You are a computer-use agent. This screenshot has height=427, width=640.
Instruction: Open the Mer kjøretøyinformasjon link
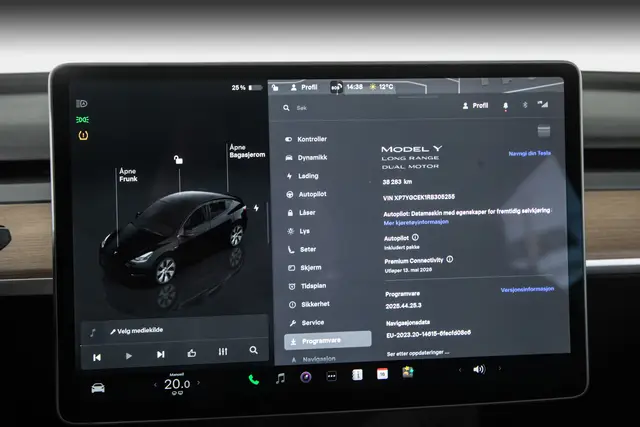pos(416,222)
